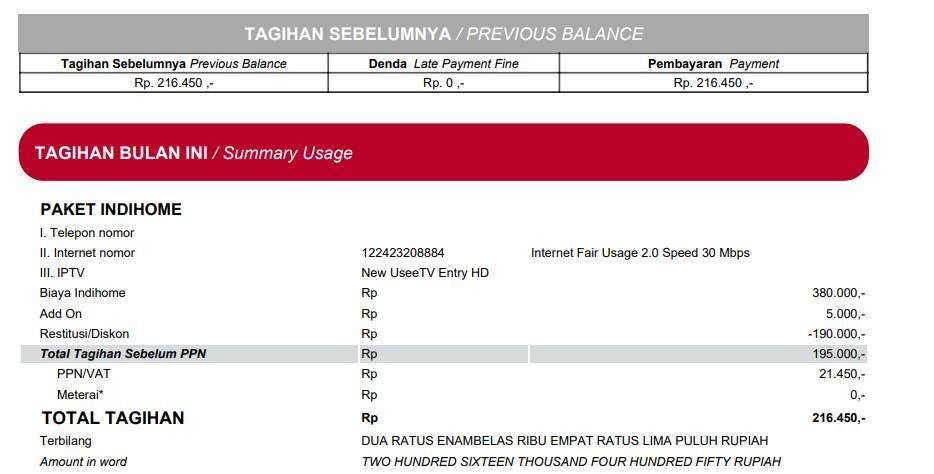Screen dimensions: 934x474
Task: Click the 'III. IPTV' row label
Action: tap(62, 273)
